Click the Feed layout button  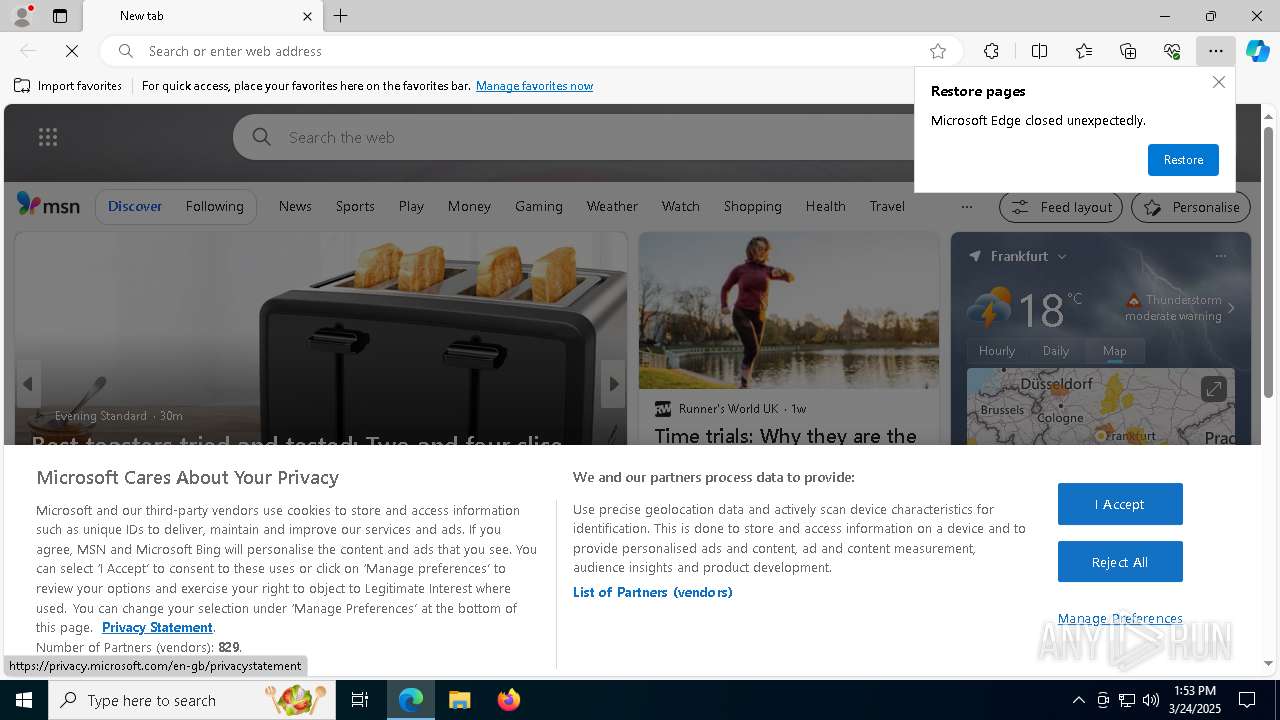[1062, 207]
